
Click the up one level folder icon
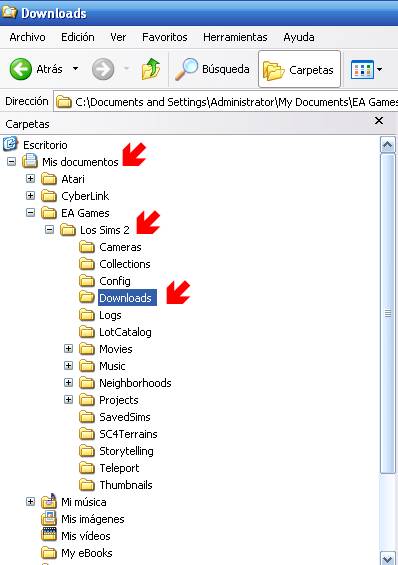151,69
